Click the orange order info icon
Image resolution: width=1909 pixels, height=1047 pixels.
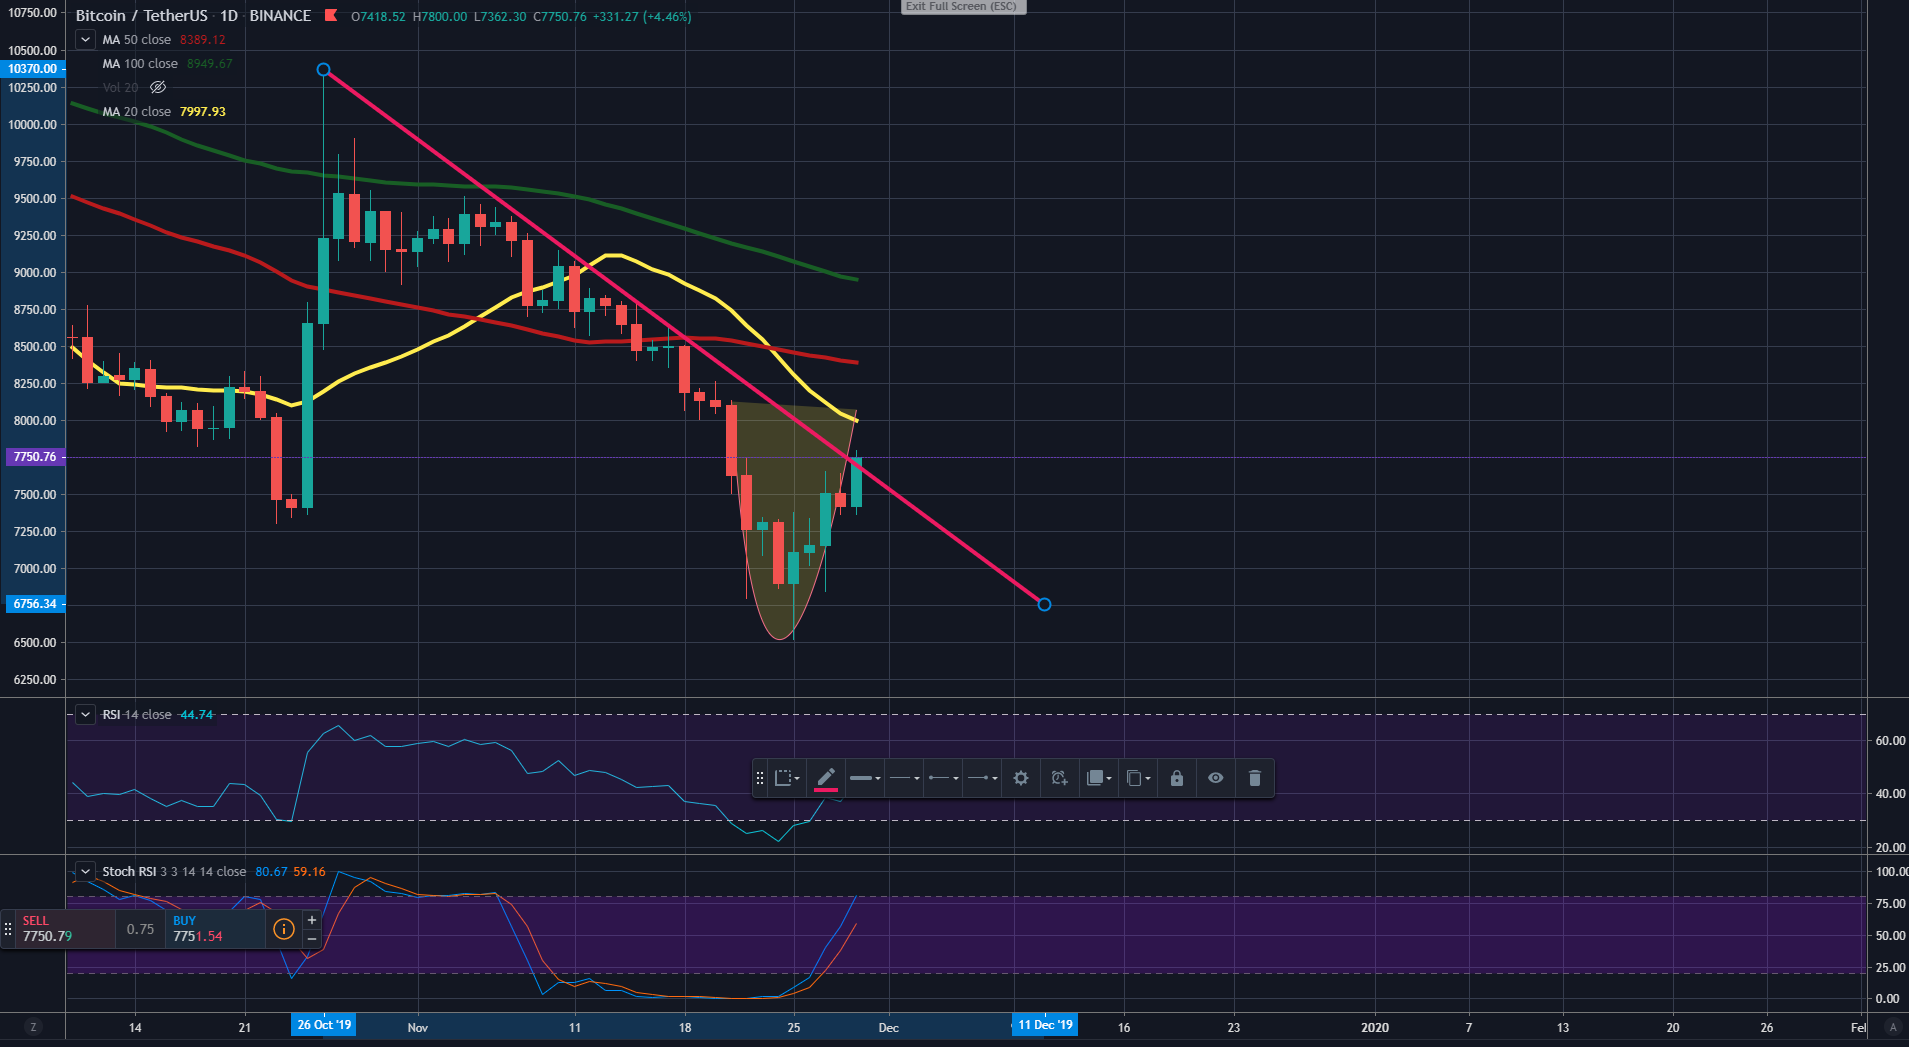coord(284,929)
